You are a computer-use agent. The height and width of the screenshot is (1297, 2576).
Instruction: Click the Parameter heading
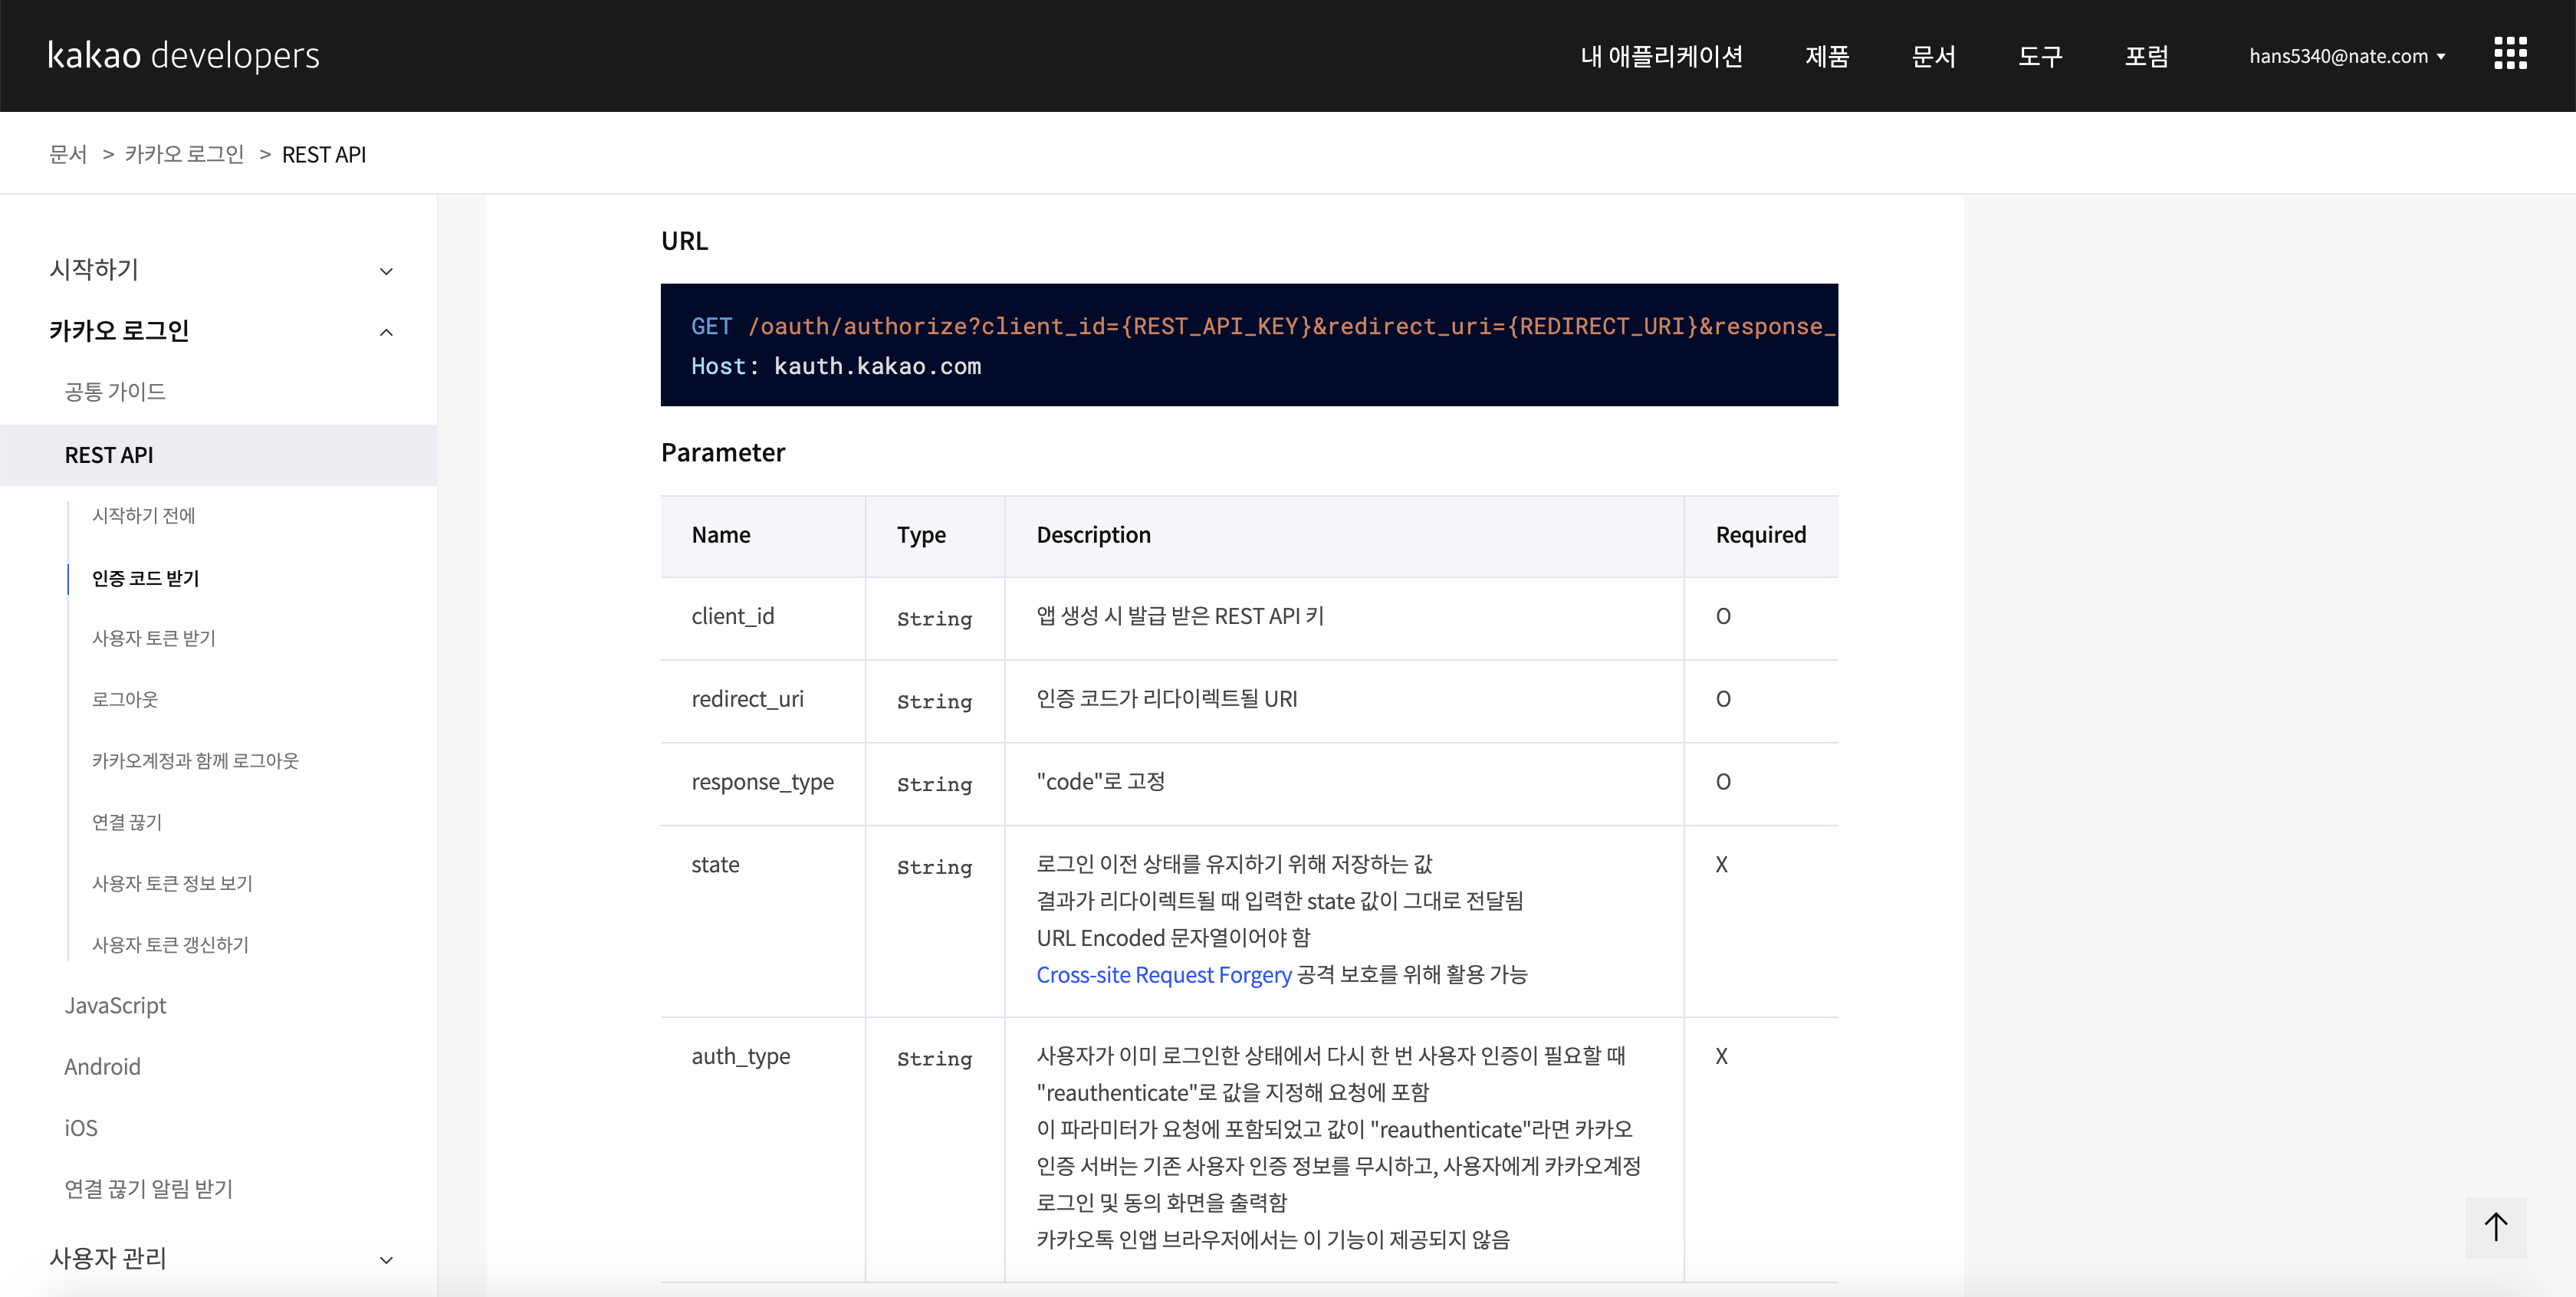723,453
